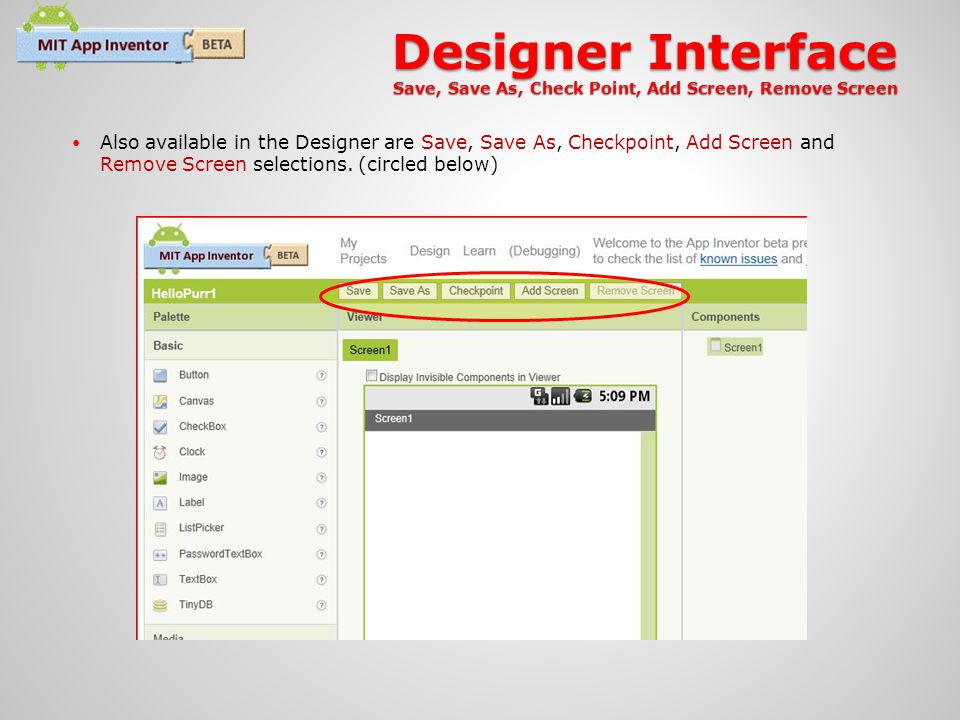Click the phone battery status icon
The height and width of the screenshot is (720, 960).
pyautogui.click(x=582, y=396)
